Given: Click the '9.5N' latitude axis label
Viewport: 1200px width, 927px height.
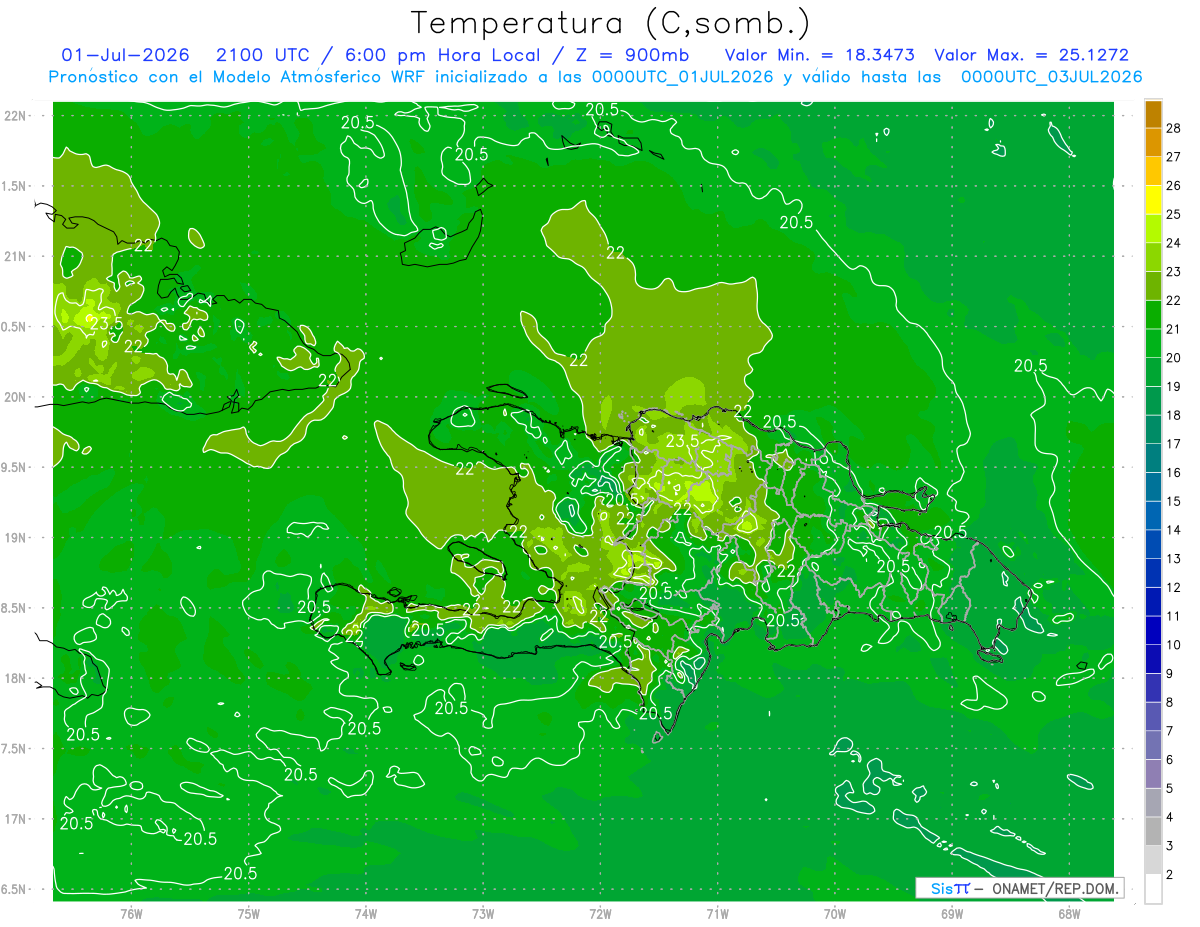Looking at the screenshot, I should 15,468.
